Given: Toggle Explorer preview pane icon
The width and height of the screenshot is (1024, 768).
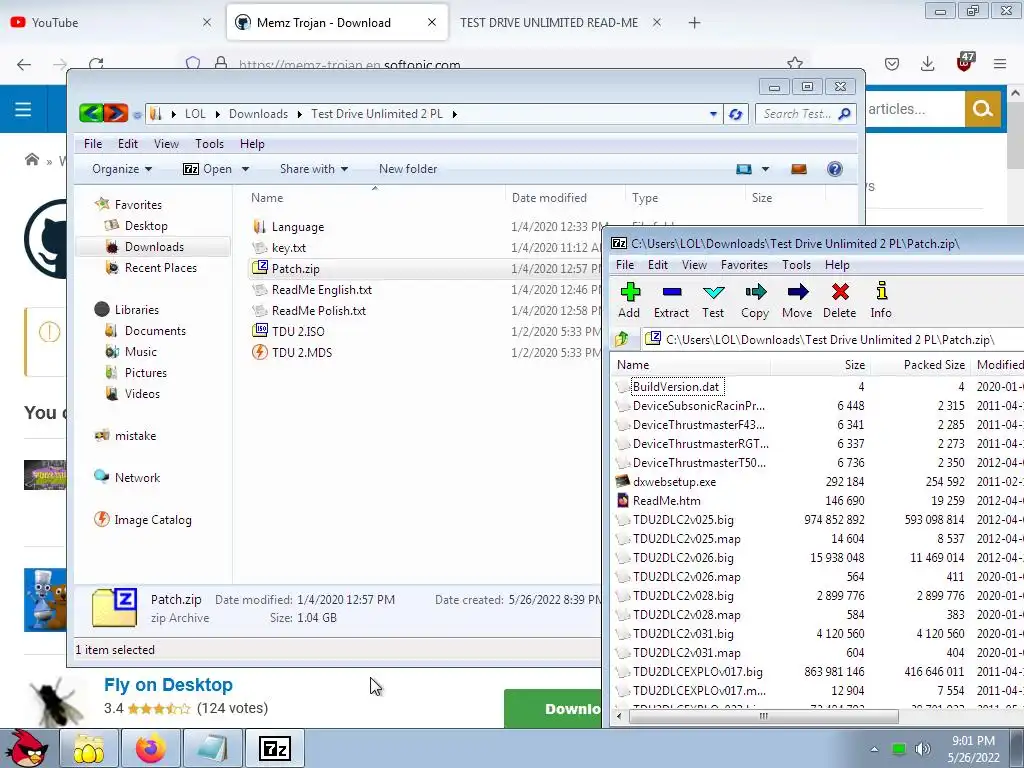Looking at the screenshot, I should [x=799, y=169].
